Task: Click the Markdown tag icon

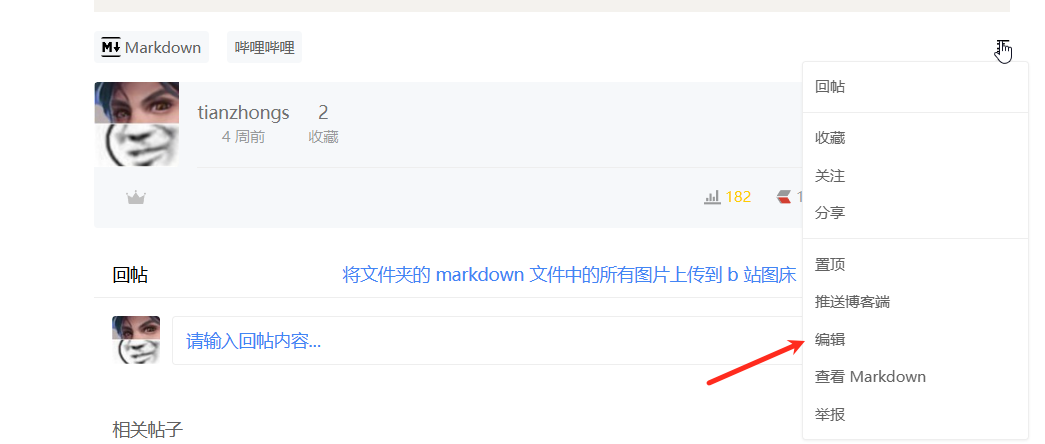Action: 111,47
